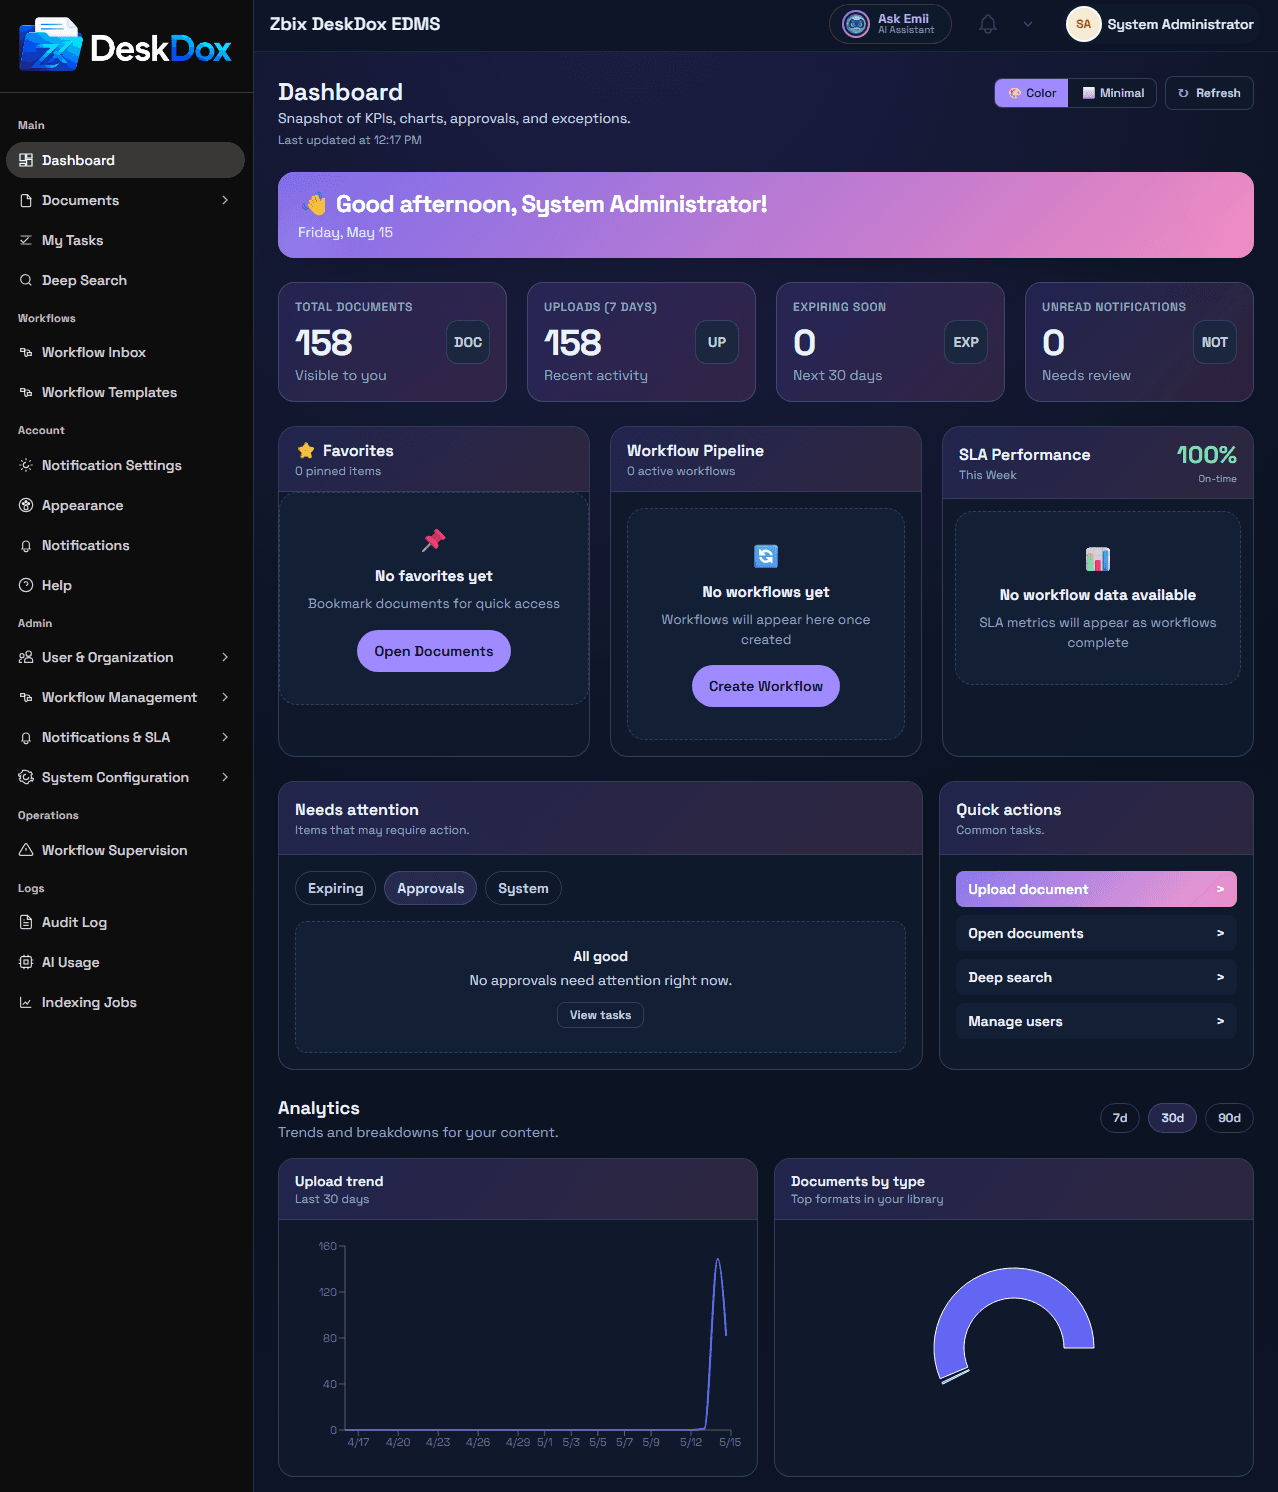This screenshot has width=1278, height=1492.
Task: Click the Ask Emii assistant avatar icon
Action: 856,24
